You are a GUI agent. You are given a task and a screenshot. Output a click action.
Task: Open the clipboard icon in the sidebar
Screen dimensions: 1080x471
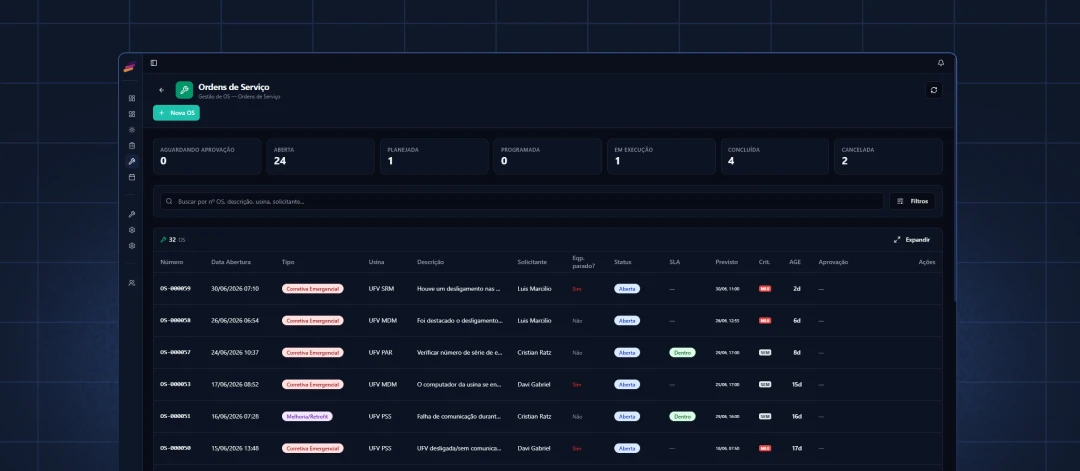(x=132, y=145)
